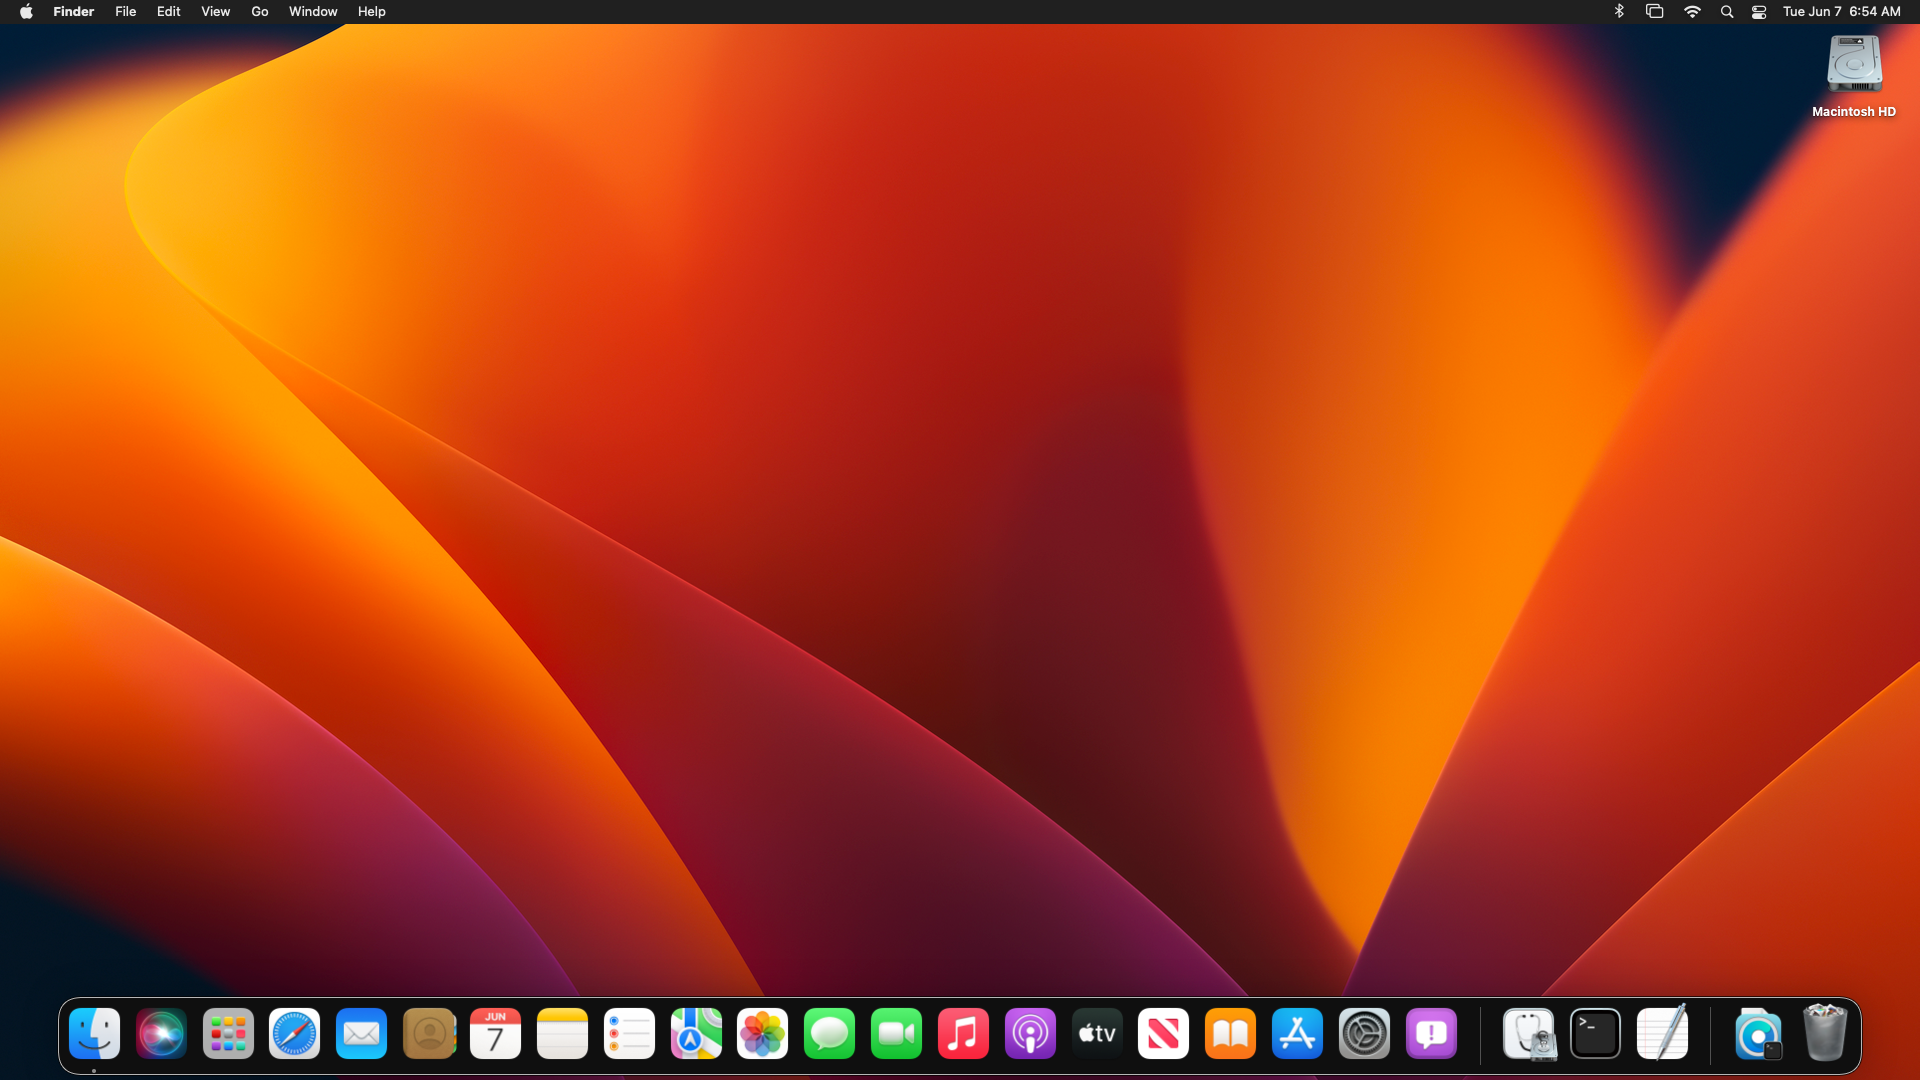Select the Macintosh HD desktop drive

(x=1854, y=65)
